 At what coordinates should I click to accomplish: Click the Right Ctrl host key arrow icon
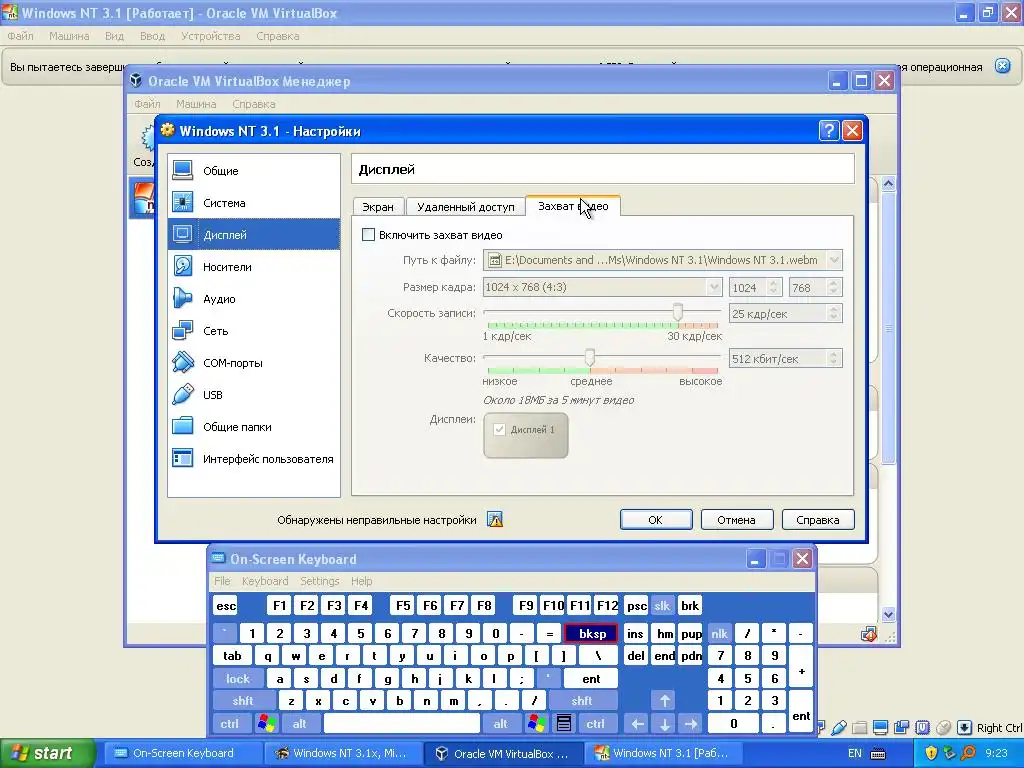tap(965, 727)
